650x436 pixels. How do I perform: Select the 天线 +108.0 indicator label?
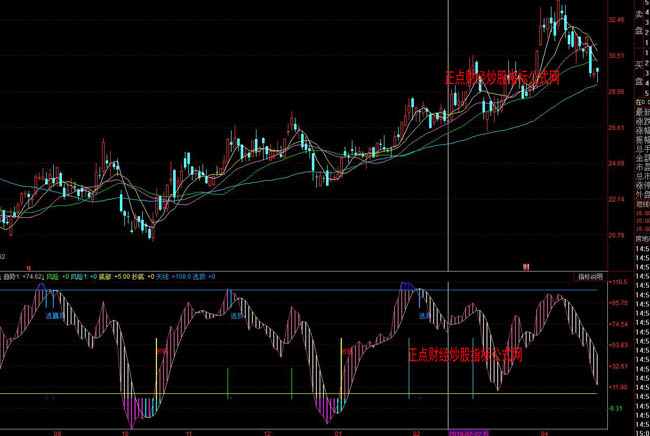pyautogui.click(x=176, y=275)
